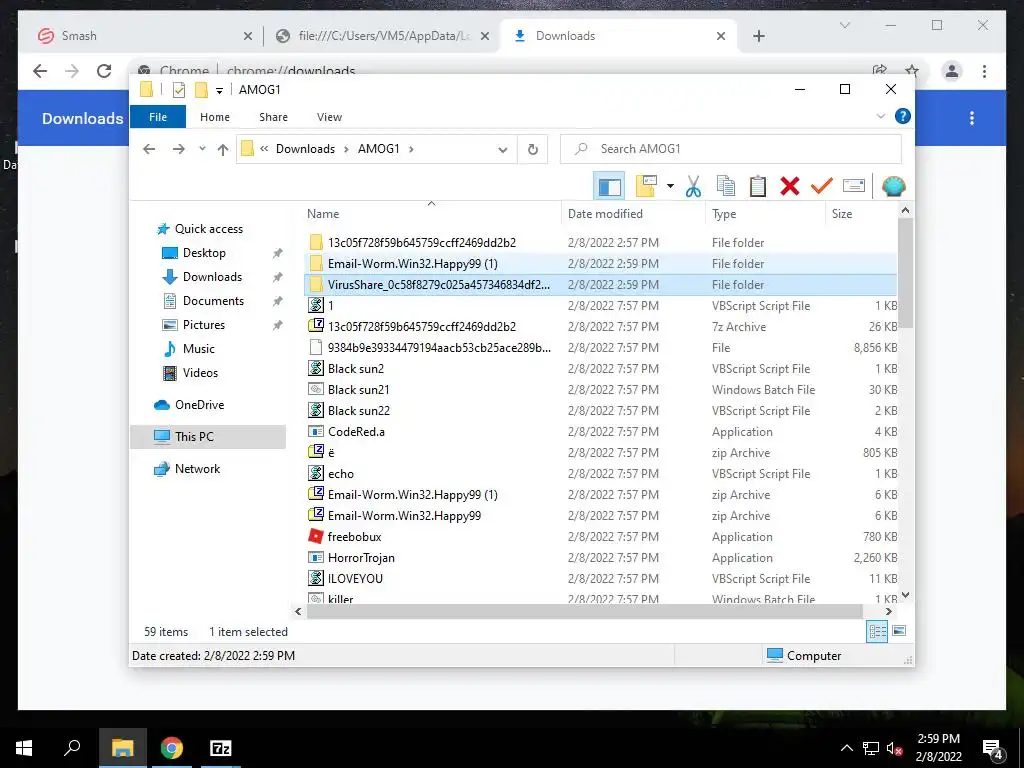Open recent locations dropdown arrow
The image size is (1024, 768).
[x=202, y=149]
